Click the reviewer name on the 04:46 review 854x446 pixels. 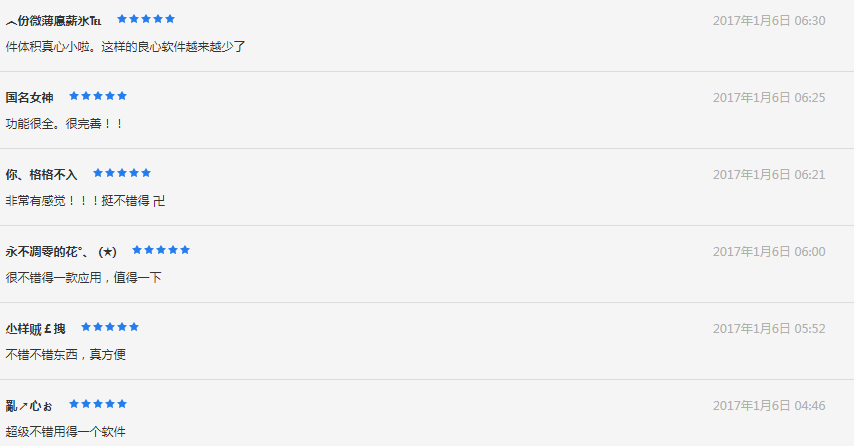click(29, 405)
